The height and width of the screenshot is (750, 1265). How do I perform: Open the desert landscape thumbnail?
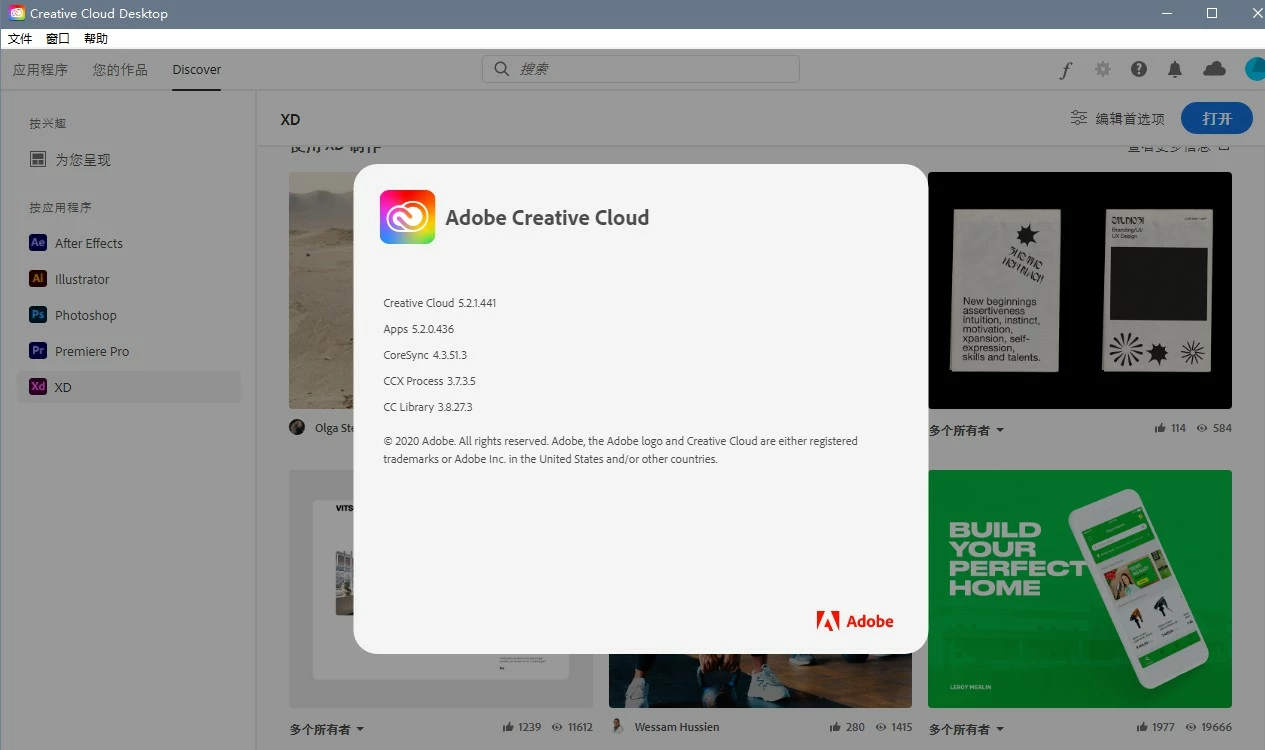click(x=321, y=290)
